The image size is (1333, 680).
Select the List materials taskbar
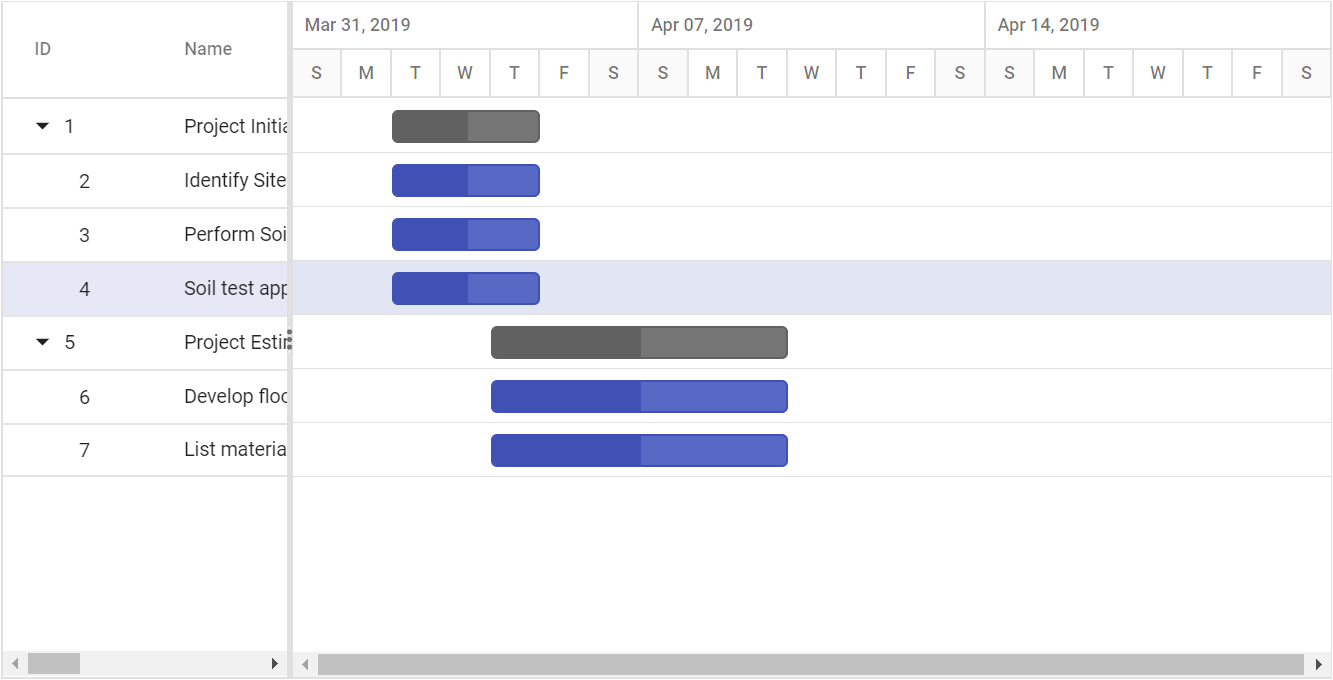(x=639, y=450)
